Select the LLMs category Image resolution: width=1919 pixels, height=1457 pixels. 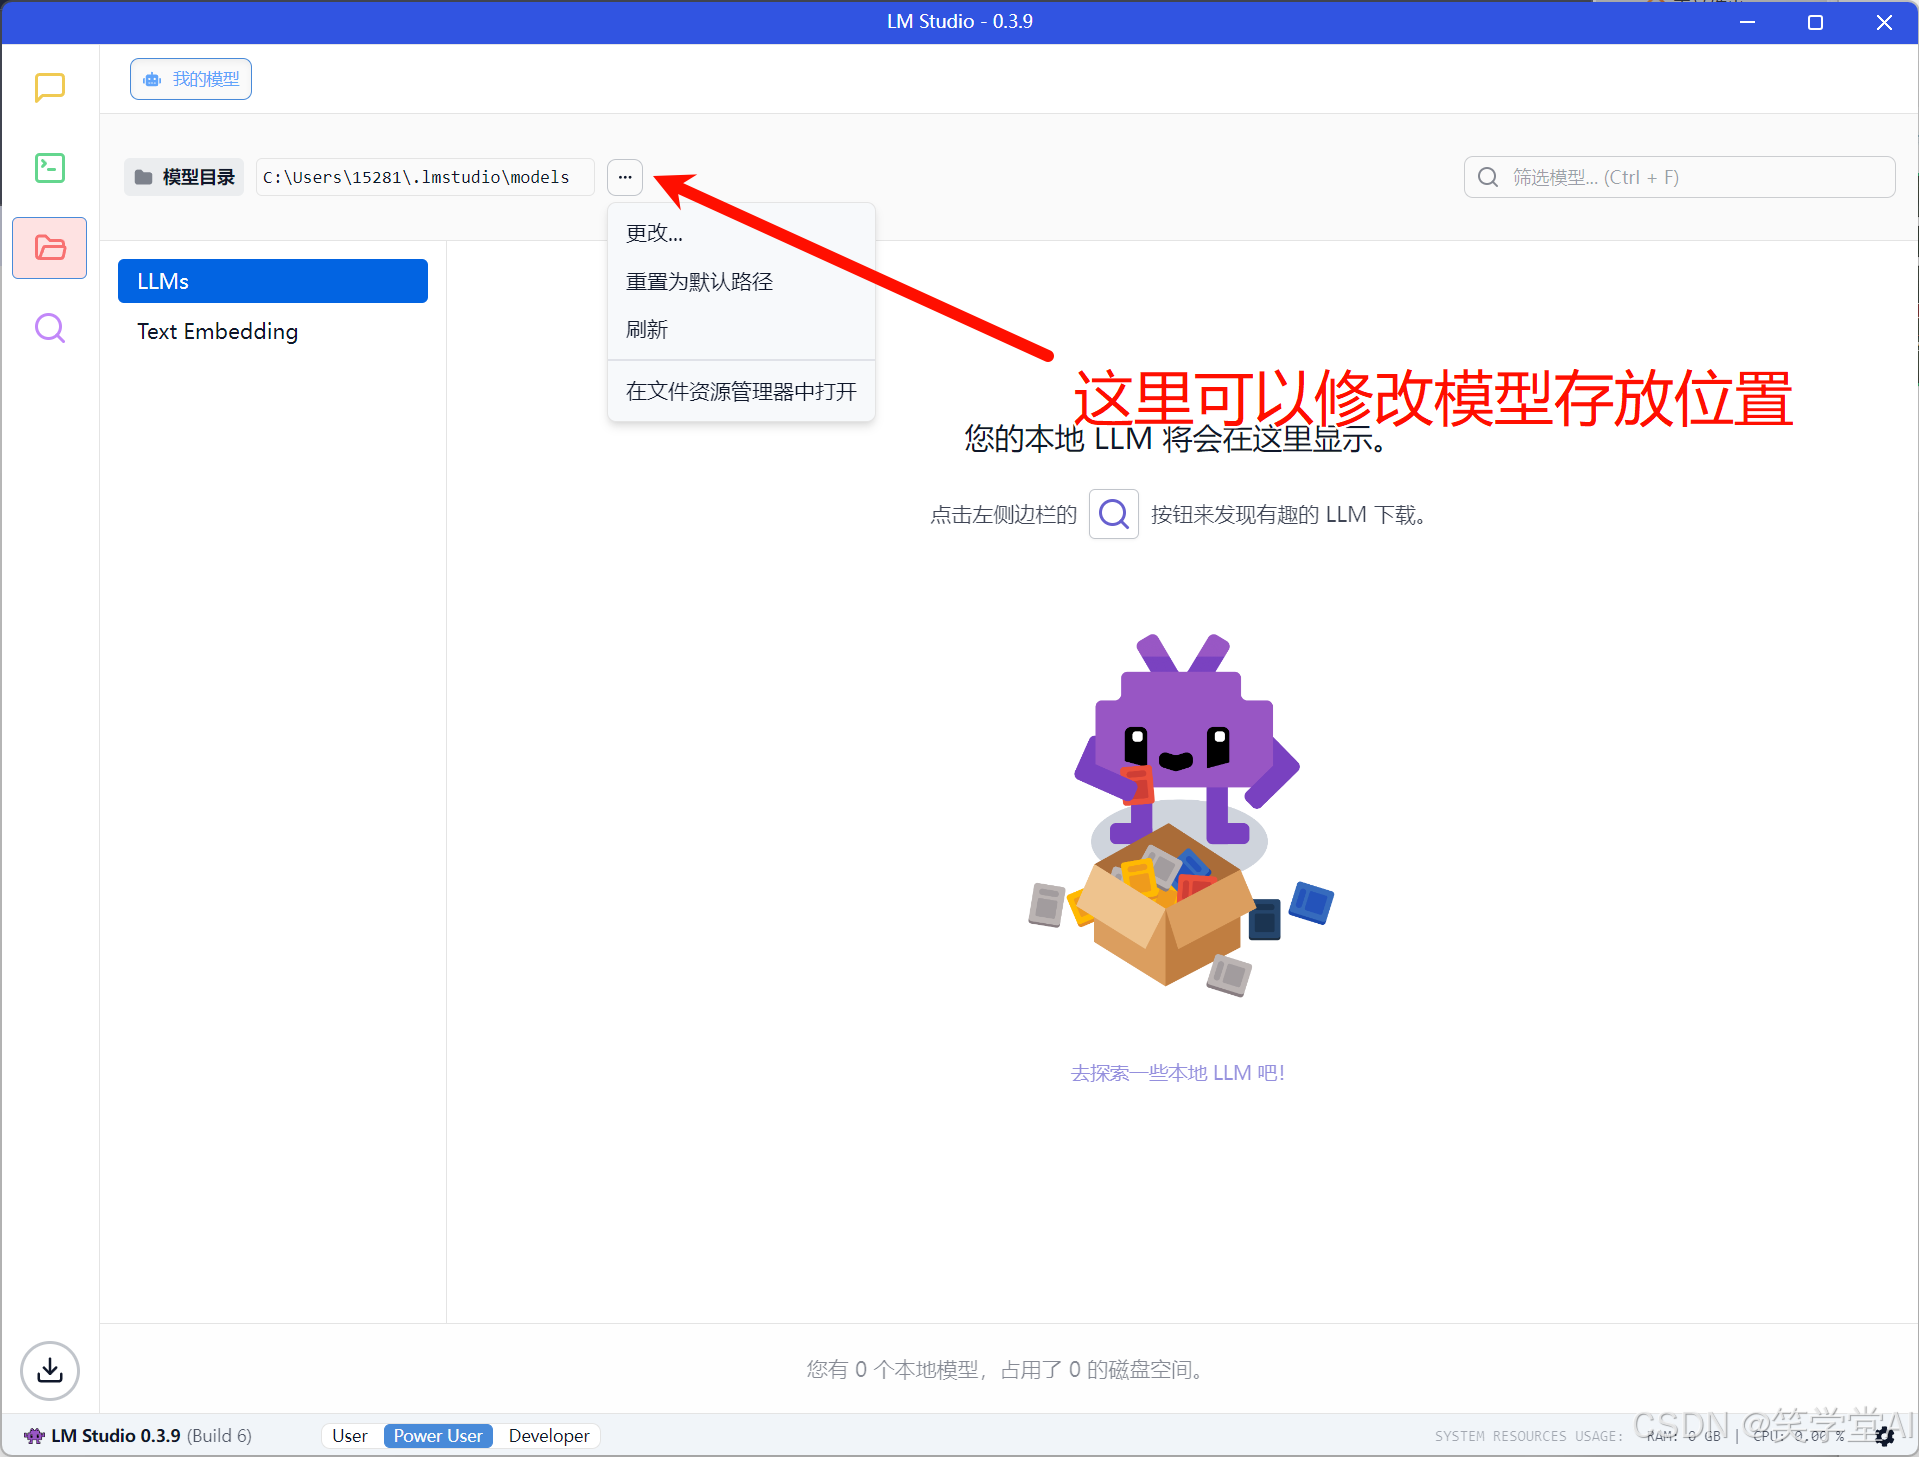coord(273,281)
